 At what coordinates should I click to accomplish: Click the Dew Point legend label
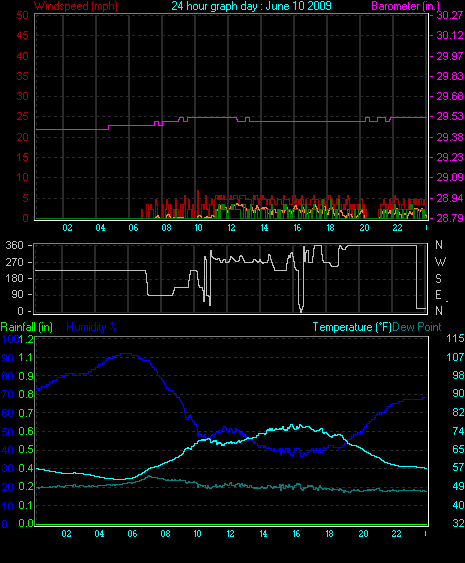[417, 327]
